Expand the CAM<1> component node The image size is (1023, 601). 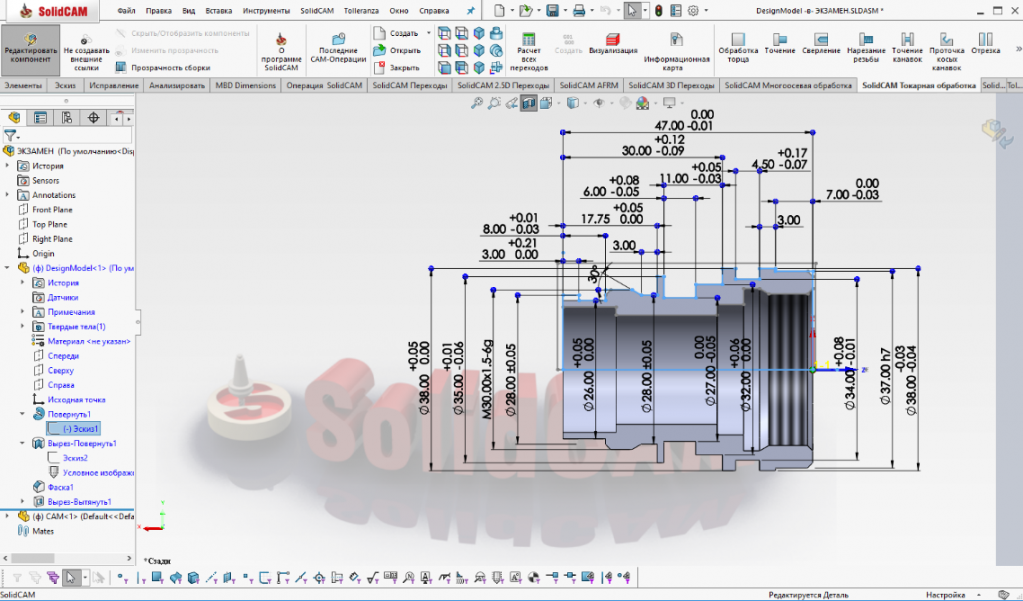pos(8,516)
